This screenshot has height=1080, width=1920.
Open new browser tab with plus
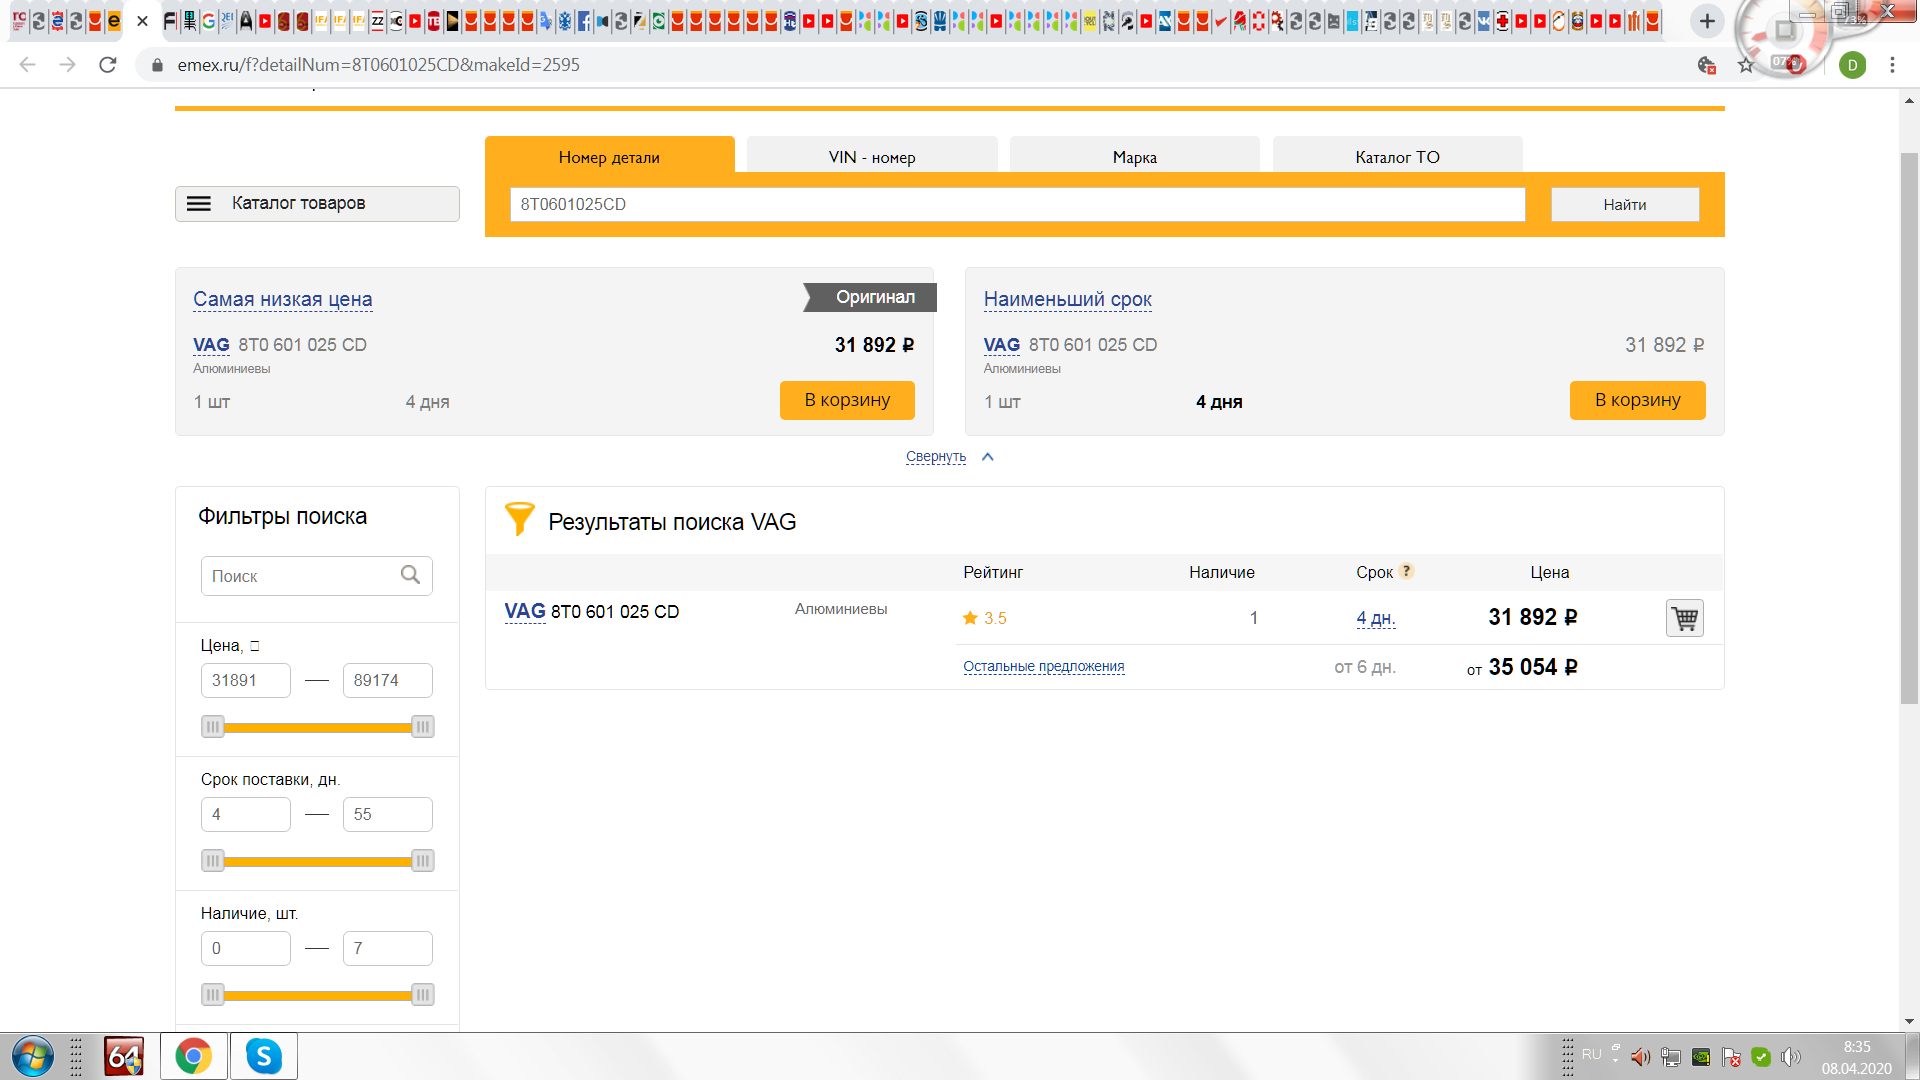coord(1707,21)
